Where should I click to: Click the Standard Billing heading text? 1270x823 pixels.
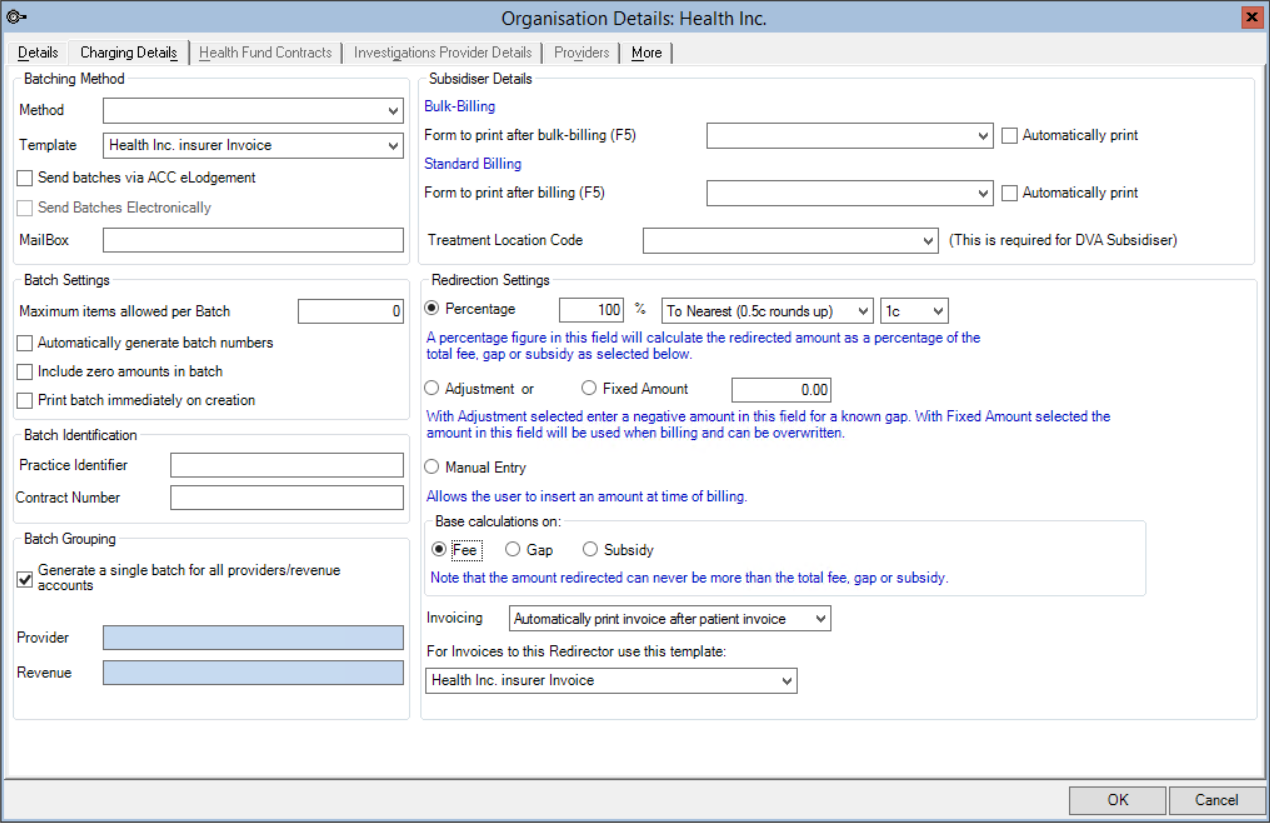point(473,164)
